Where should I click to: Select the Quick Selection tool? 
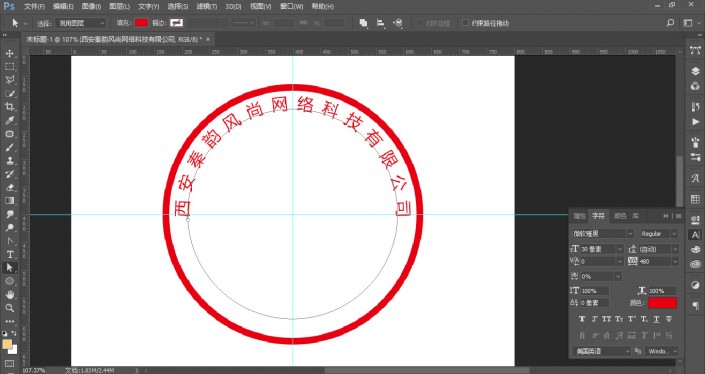click(9, 94)
